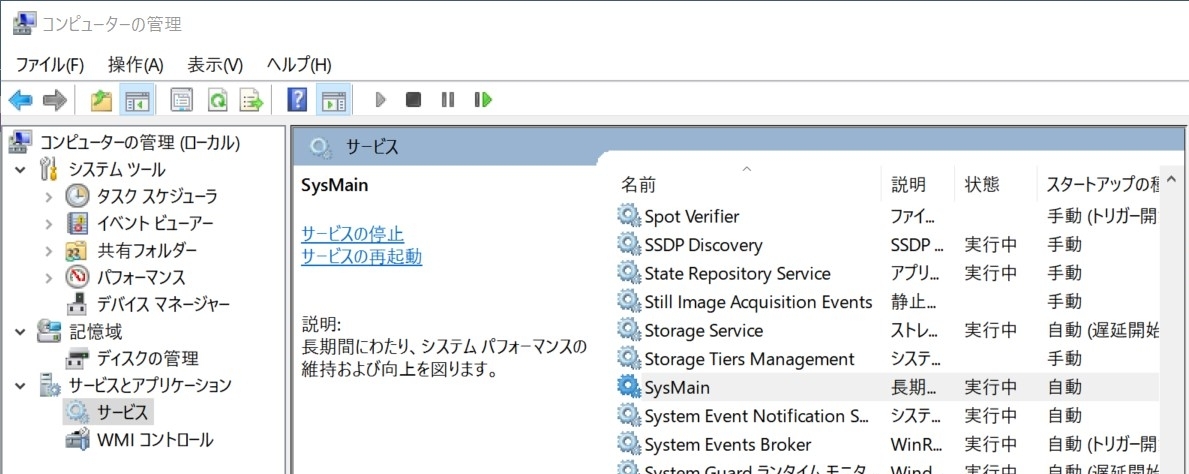Click the Start service play icon

click(x=381, y=99)
